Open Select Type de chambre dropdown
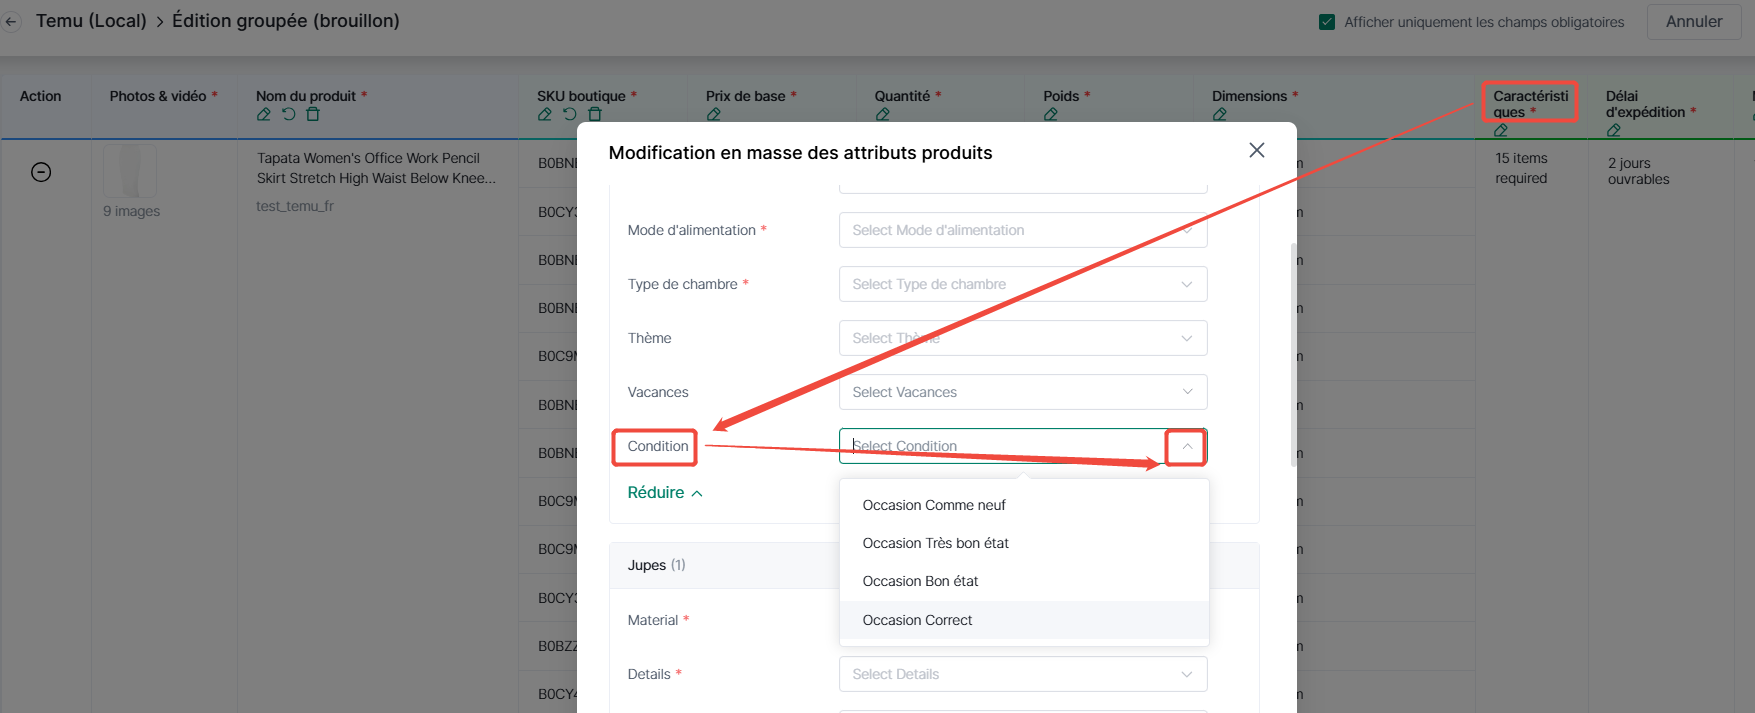1755x713 pixels. [x=1023, y=284]
